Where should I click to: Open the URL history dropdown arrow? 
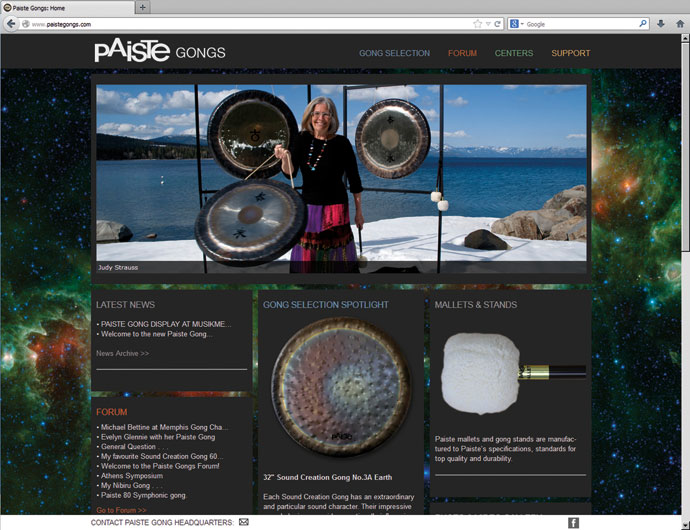[487, 23]
